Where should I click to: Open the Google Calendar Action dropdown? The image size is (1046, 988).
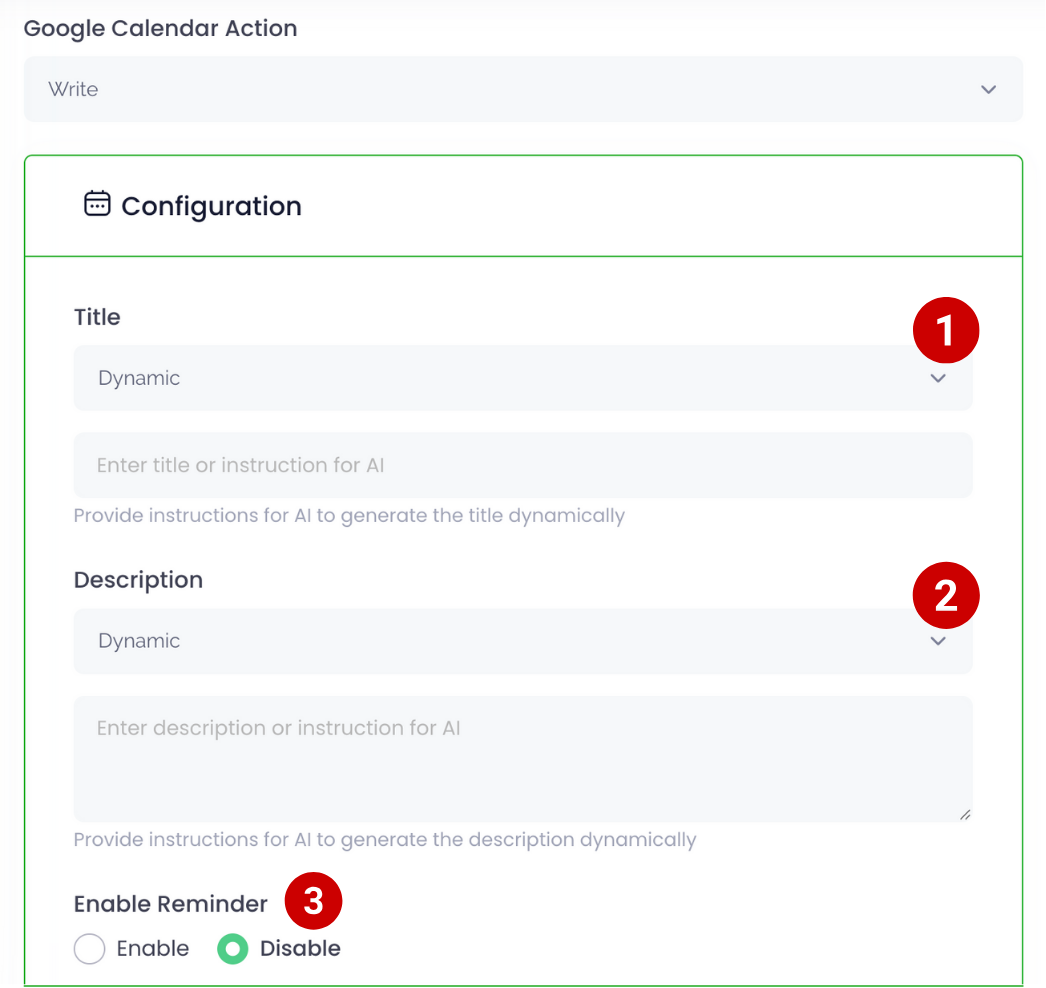[522, 90]
